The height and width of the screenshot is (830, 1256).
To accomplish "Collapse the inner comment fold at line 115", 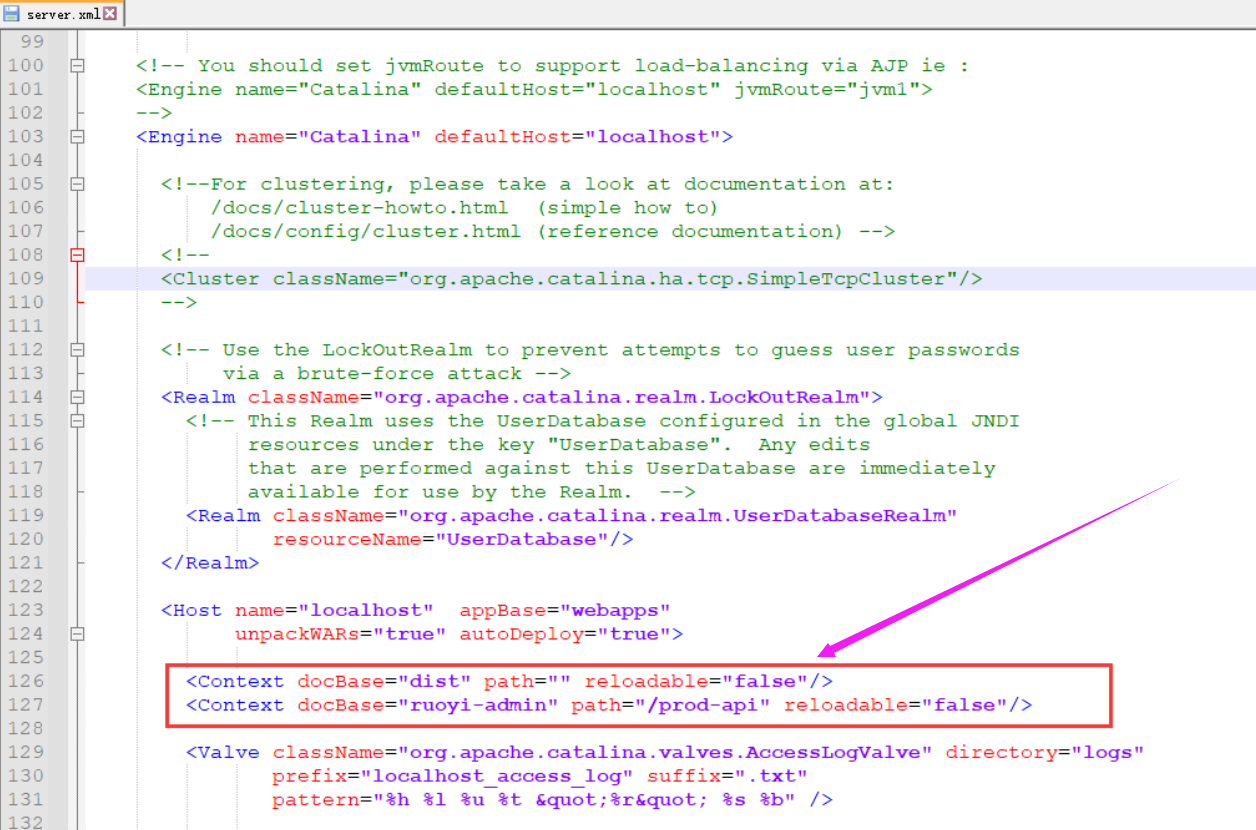I will (77, 421).
